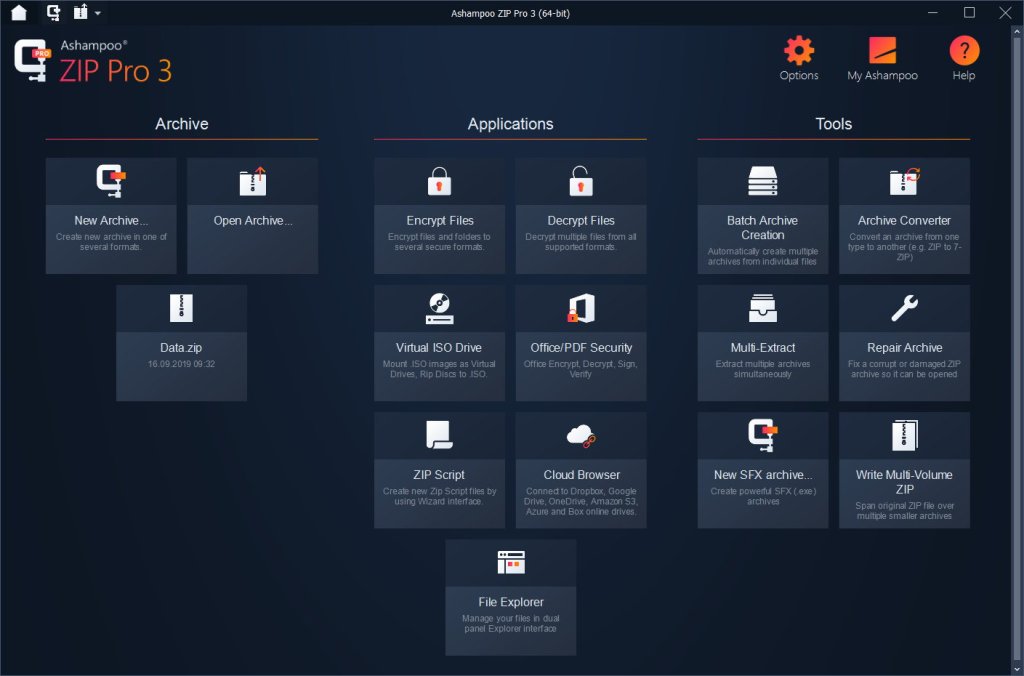Launch Encrypt Files padlock tile
The image size is (1024, 676).
(440, 216)
